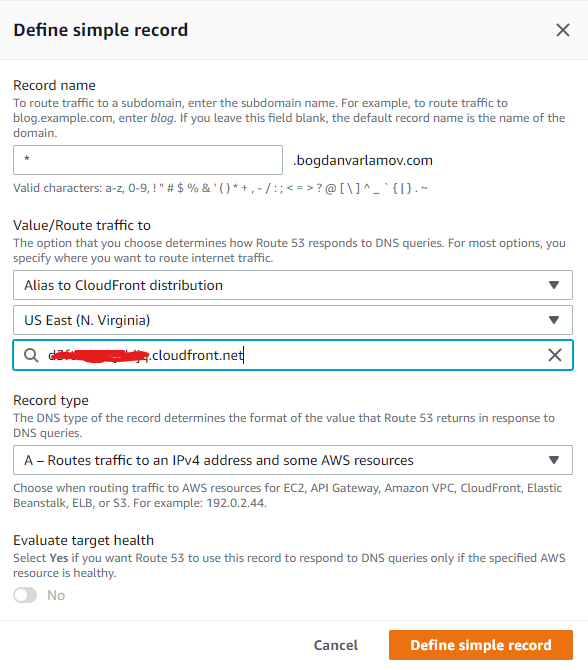Image resolution: width=588 pixels, height=670 pixels.
Task: Toggle Evaluate target health switch
Action: click(x=25, y=595)
